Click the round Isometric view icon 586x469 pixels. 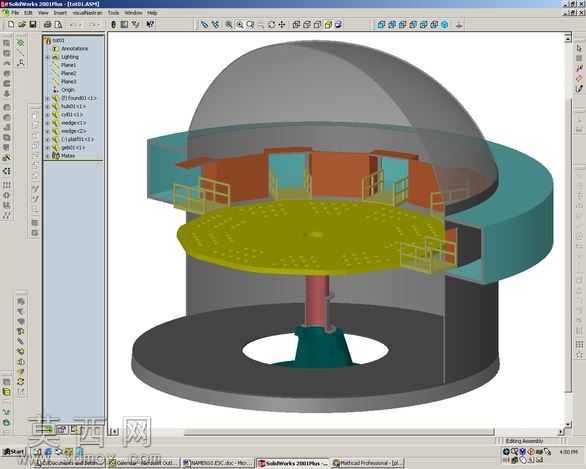point(445,25)
